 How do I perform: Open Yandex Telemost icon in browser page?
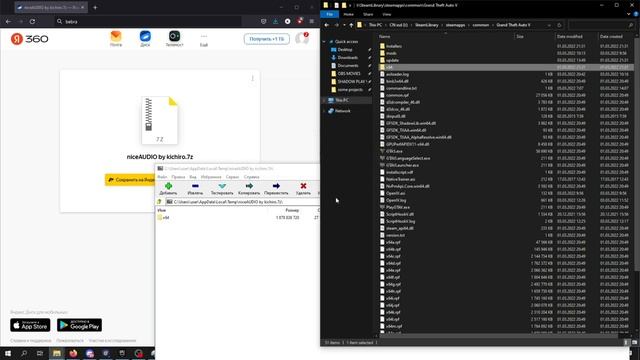[174, 36]
